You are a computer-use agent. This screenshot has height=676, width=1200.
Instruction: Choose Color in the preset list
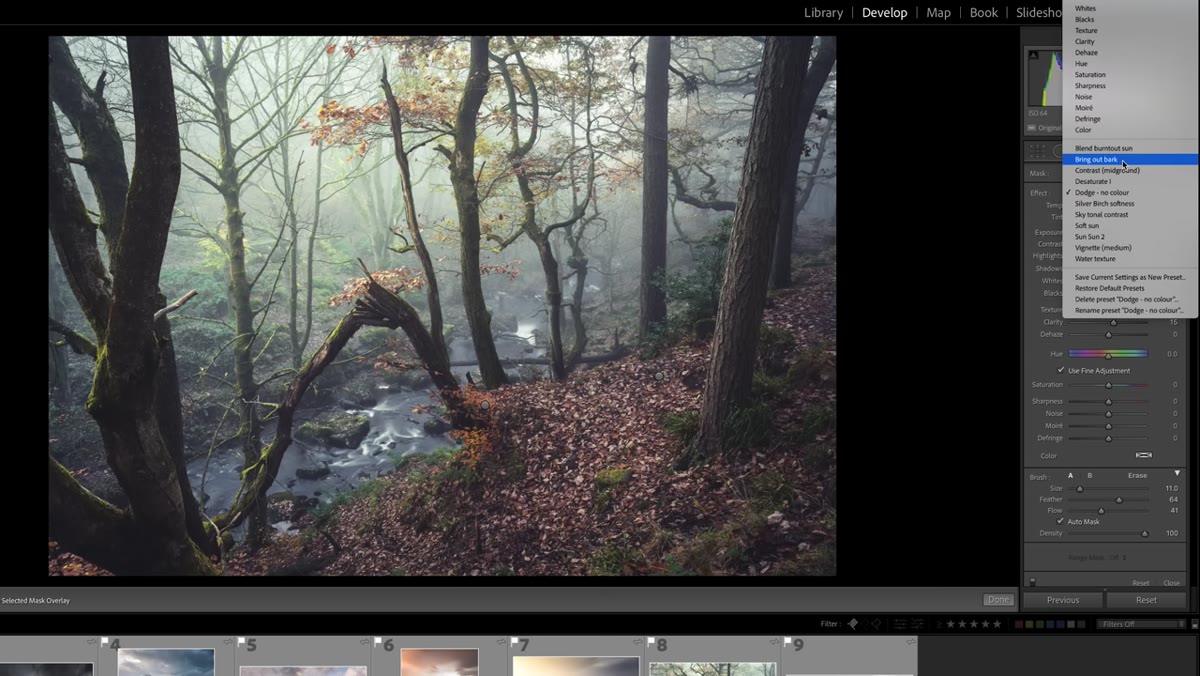(x=1130, y=129)
